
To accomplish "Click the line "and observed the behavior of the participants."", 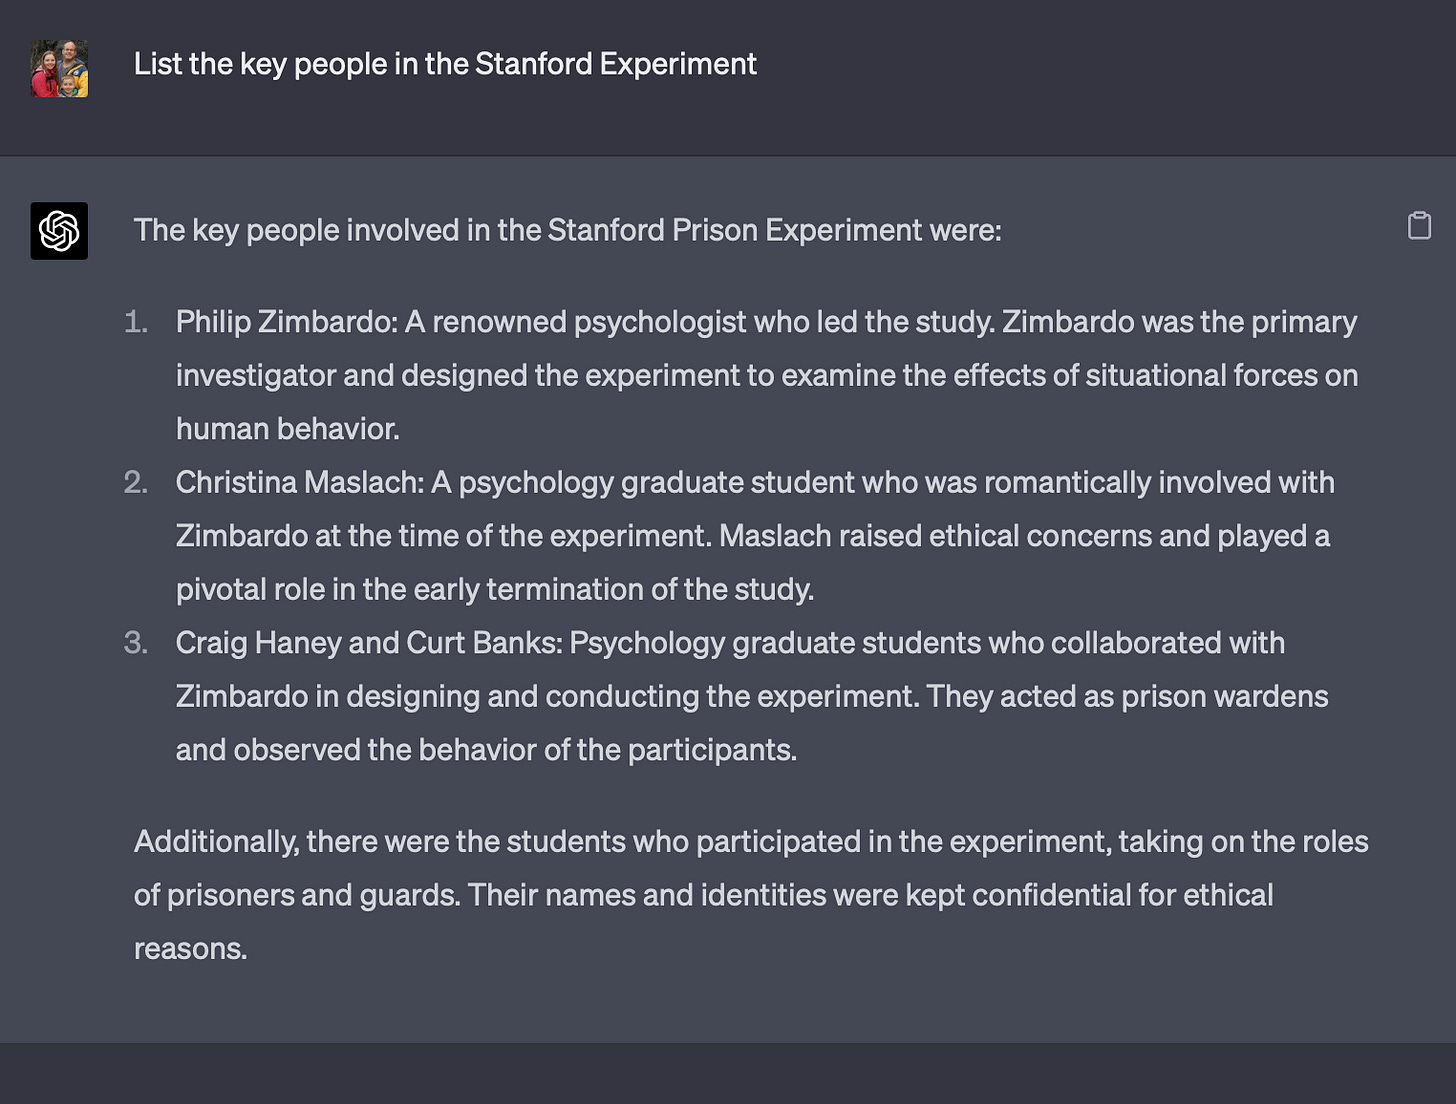I will pyautogui.click(x=486, y=750).
